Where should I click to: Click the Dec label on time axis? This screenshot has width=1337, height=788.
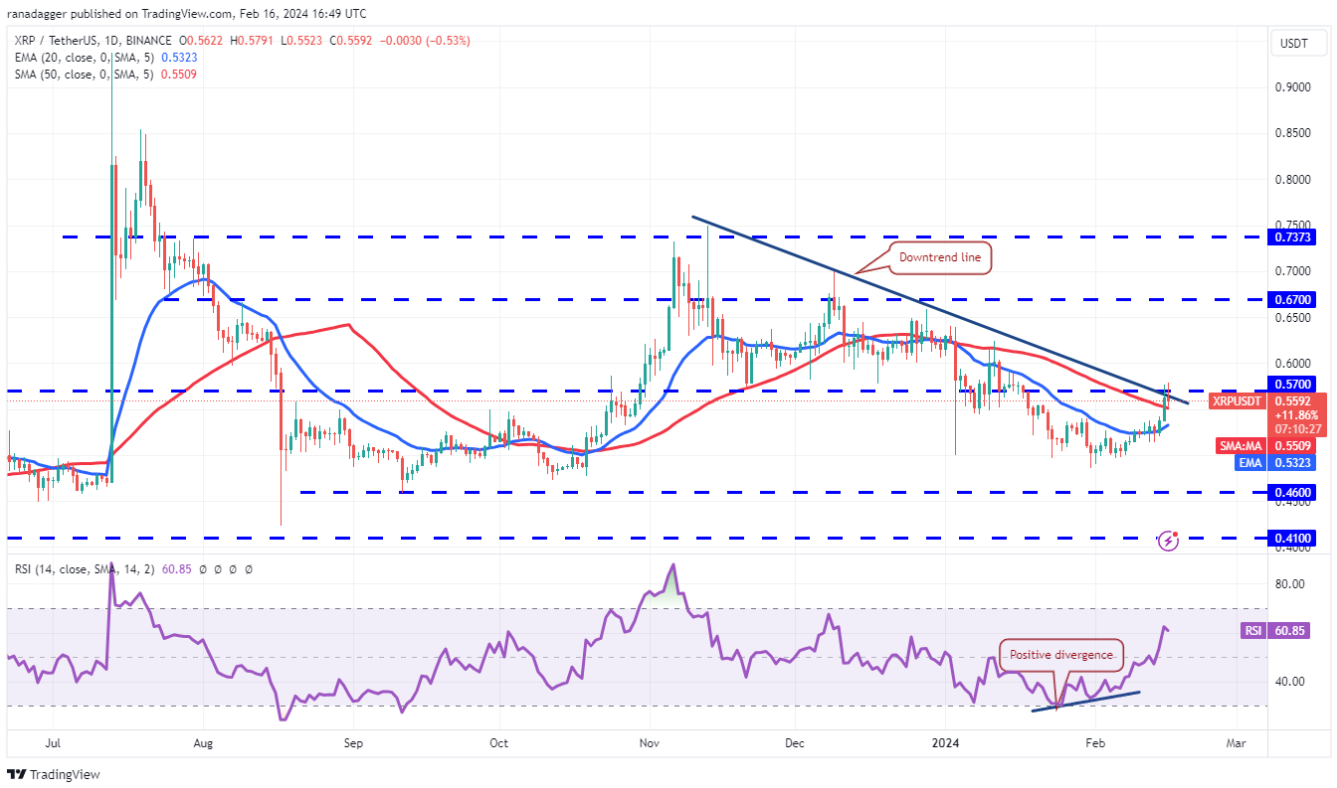tap(795, 743)
